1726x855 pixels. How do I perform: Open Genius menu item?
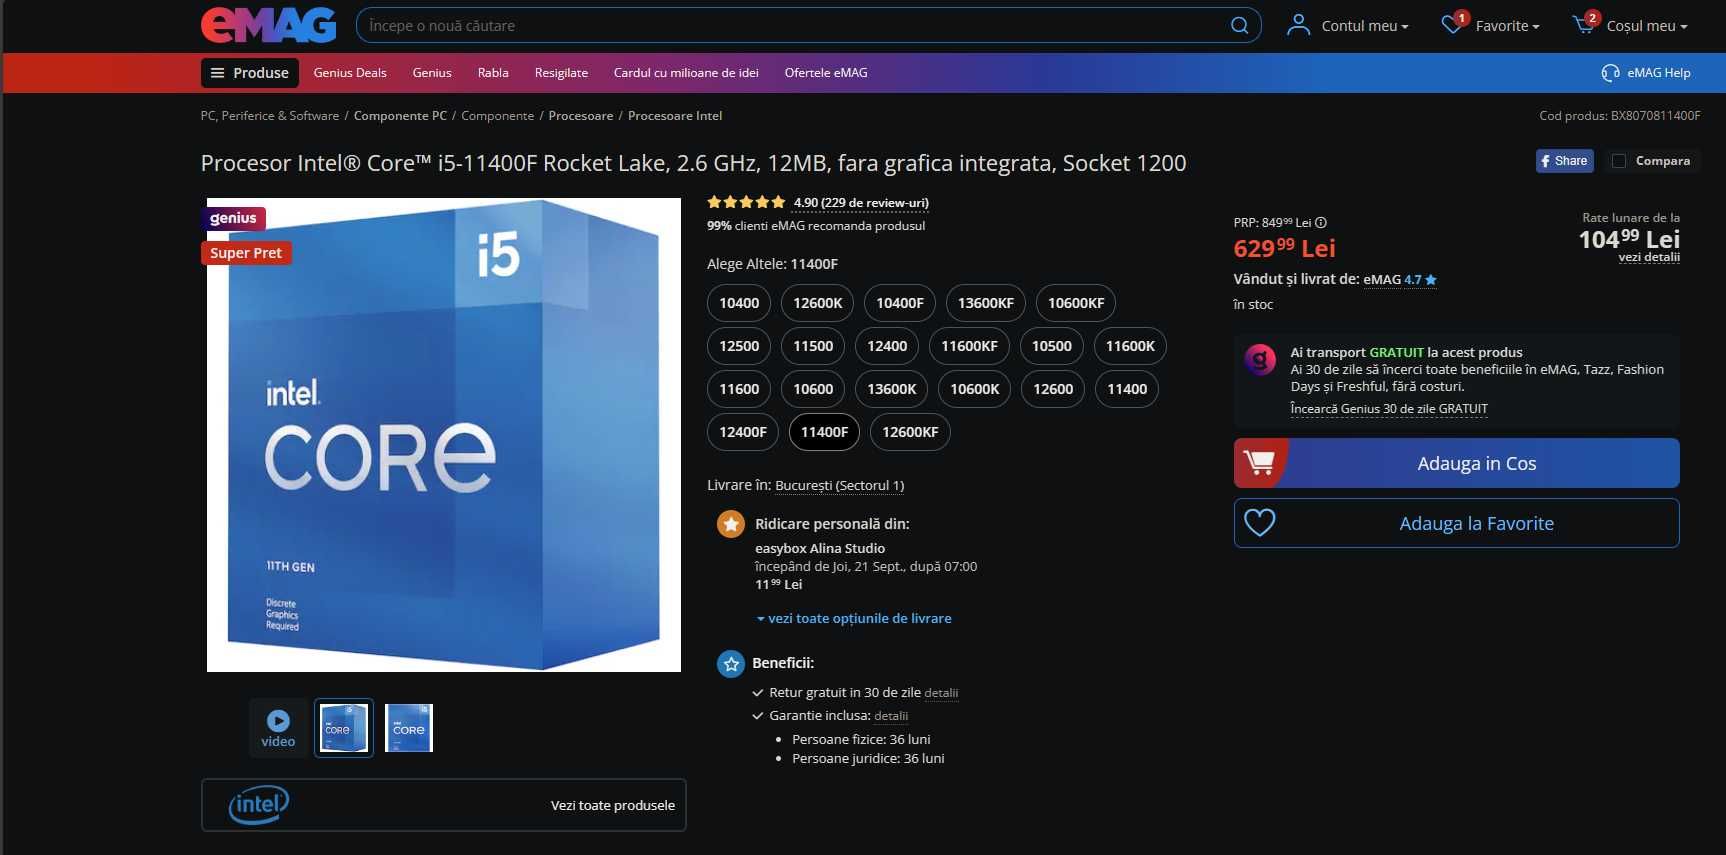(432, 73)
